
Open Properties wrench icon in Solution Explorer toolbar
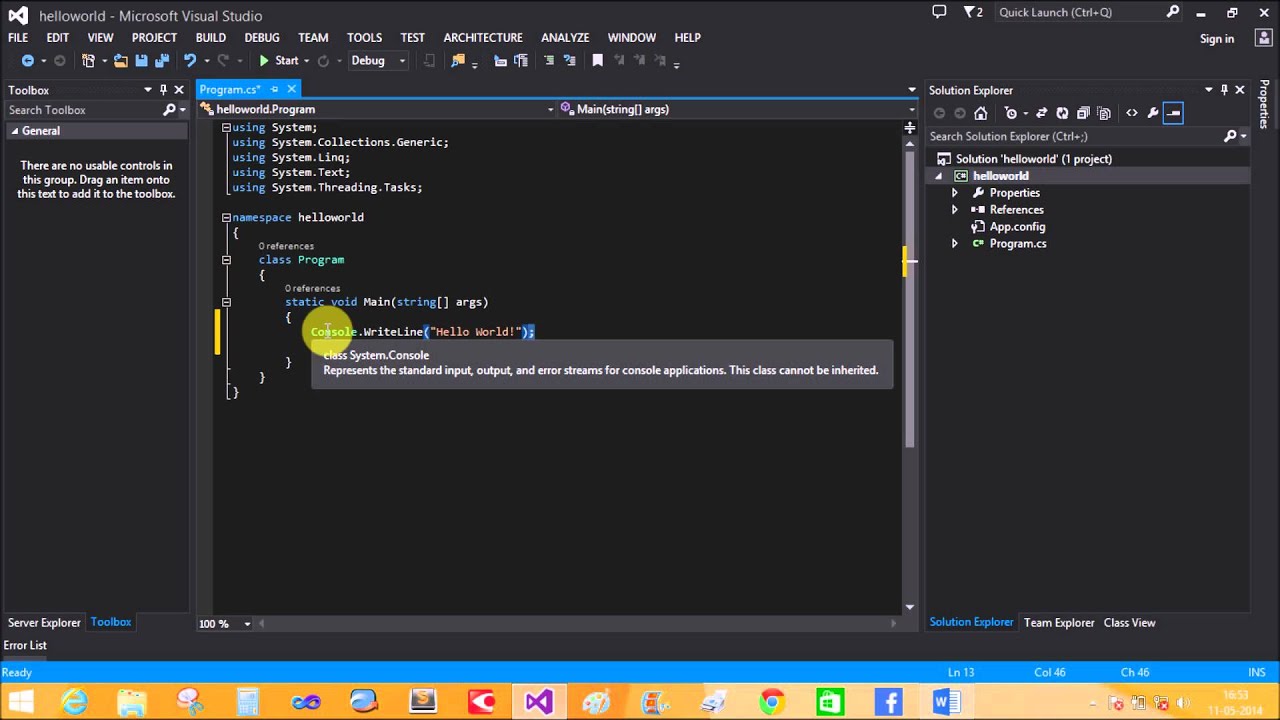coord(1152,113)
